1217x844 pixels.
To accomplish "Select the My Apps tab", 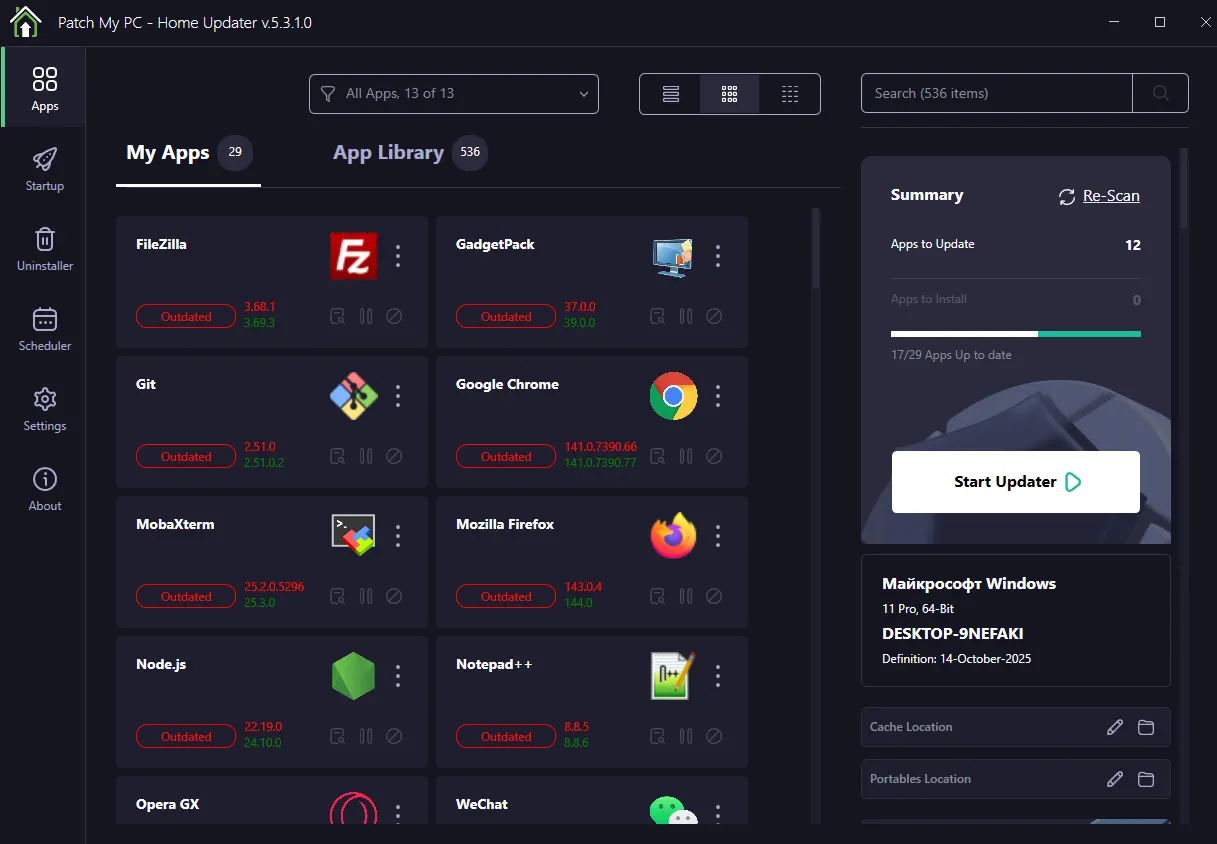I will (x=168, y=153).
